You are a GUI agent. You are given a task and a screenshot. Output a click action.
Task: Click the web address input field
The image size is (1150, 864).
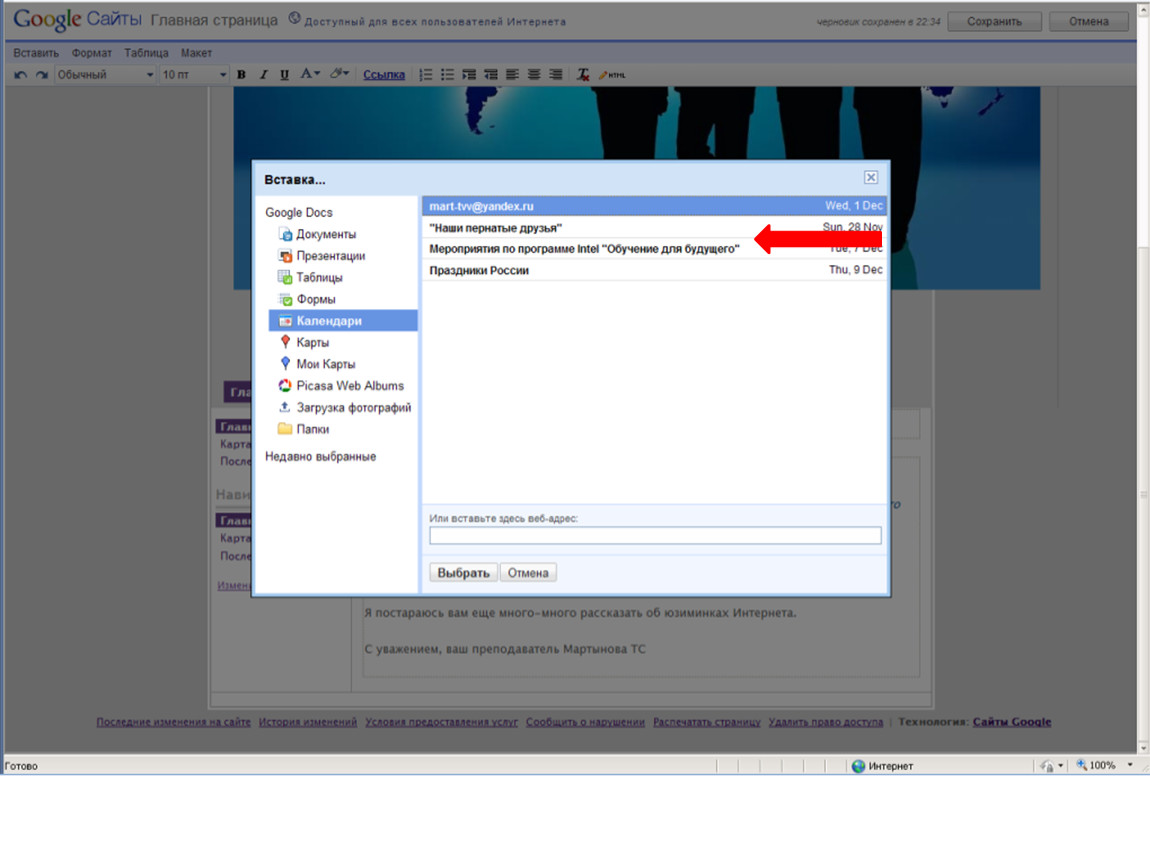coord(655,536)
